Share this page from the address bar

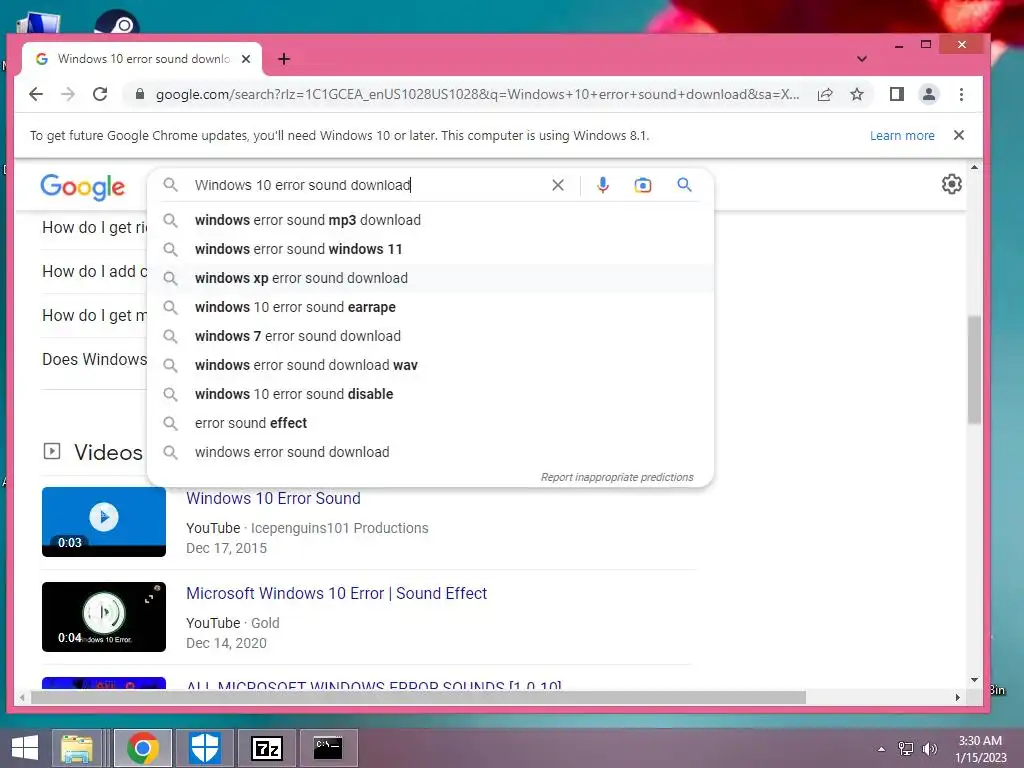click(x=825, y=94)
